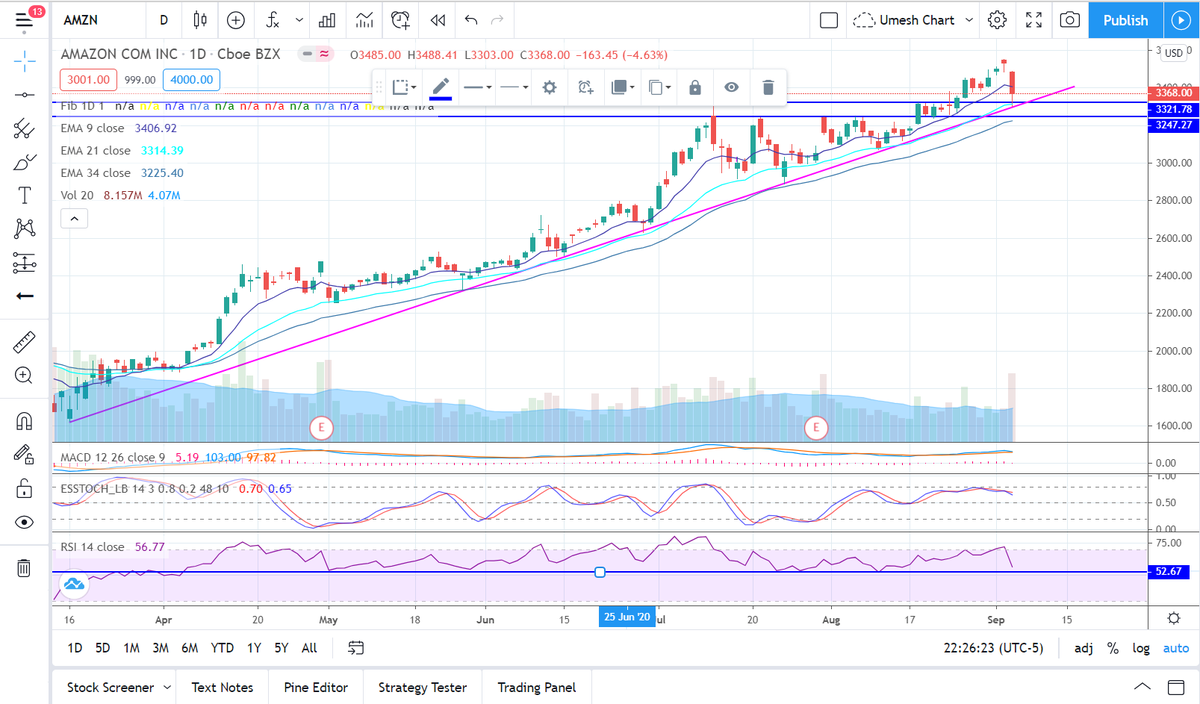Open the USD currency dropdown
The width and height of the screenshot is (1200, 704).
pyautogui.click(x=1175, y=53)
